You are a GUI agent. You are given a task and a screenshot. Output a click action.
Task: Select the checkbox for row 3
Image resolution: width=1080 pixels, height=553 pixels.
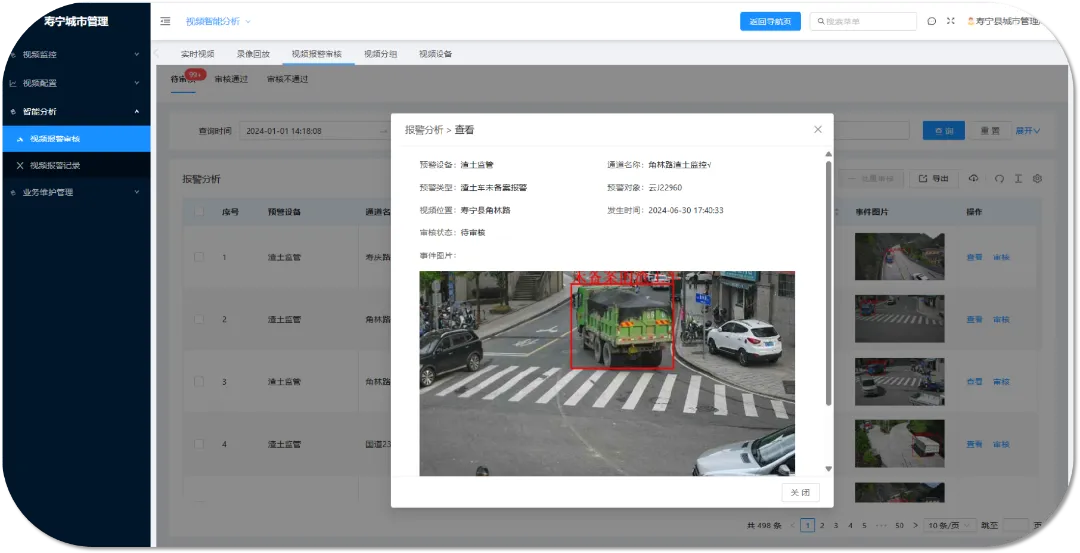click(199, 382)
